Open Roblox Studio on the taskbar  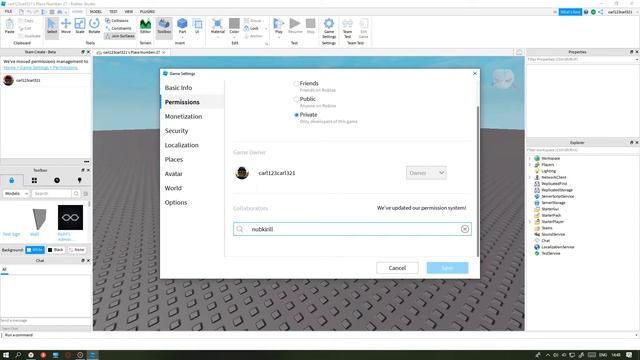pyautogui.click(x=93, y=355)
